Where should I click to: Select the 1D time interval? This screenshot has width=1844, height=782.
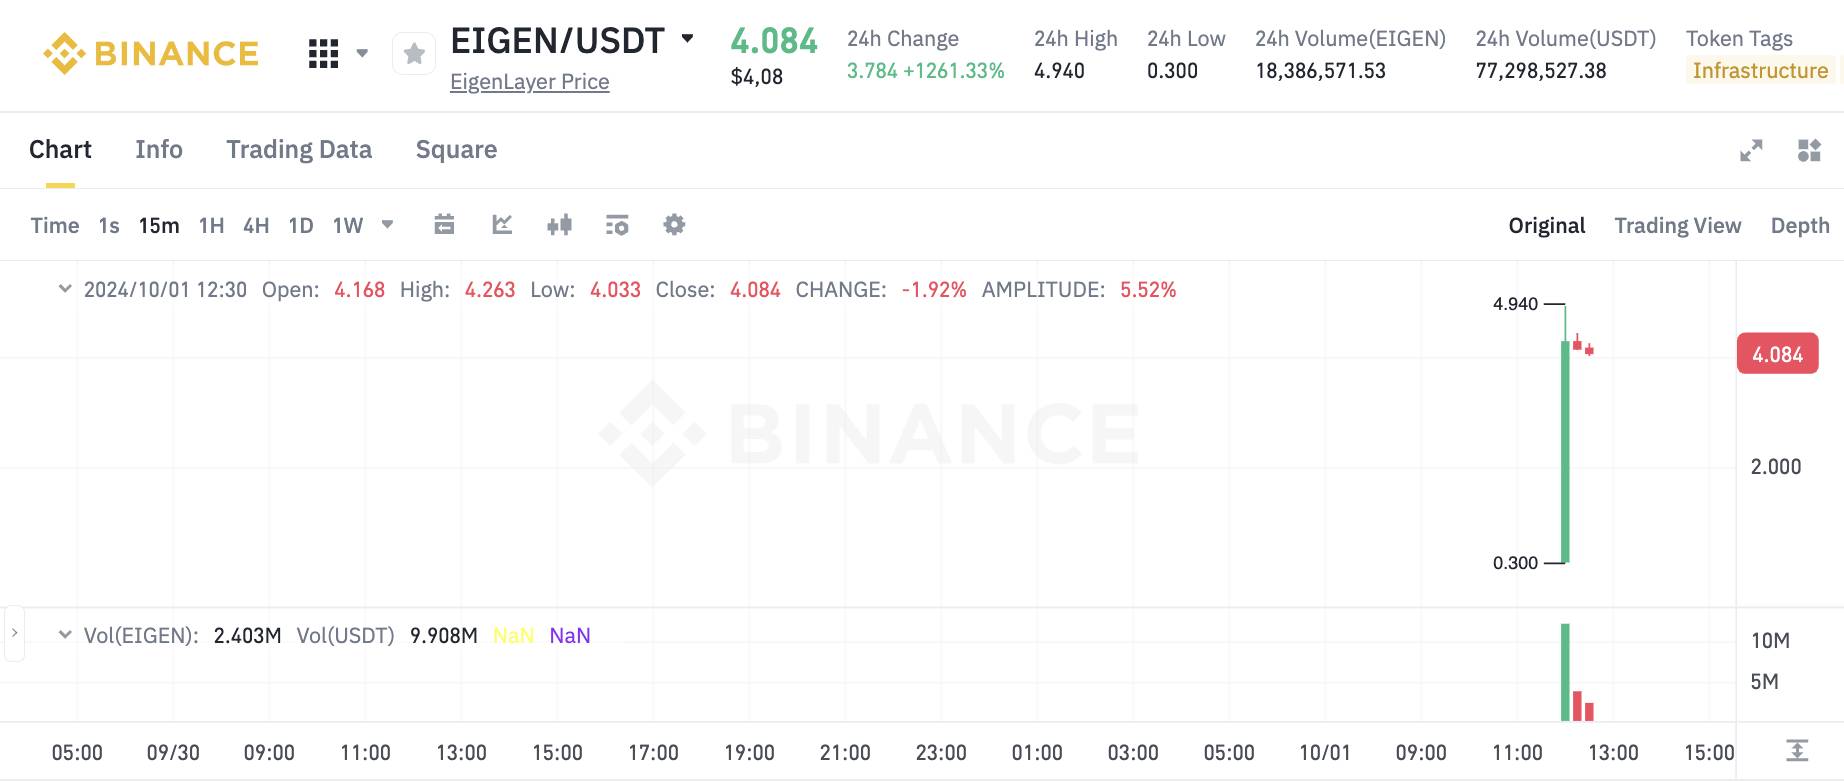tap(301, 226)
